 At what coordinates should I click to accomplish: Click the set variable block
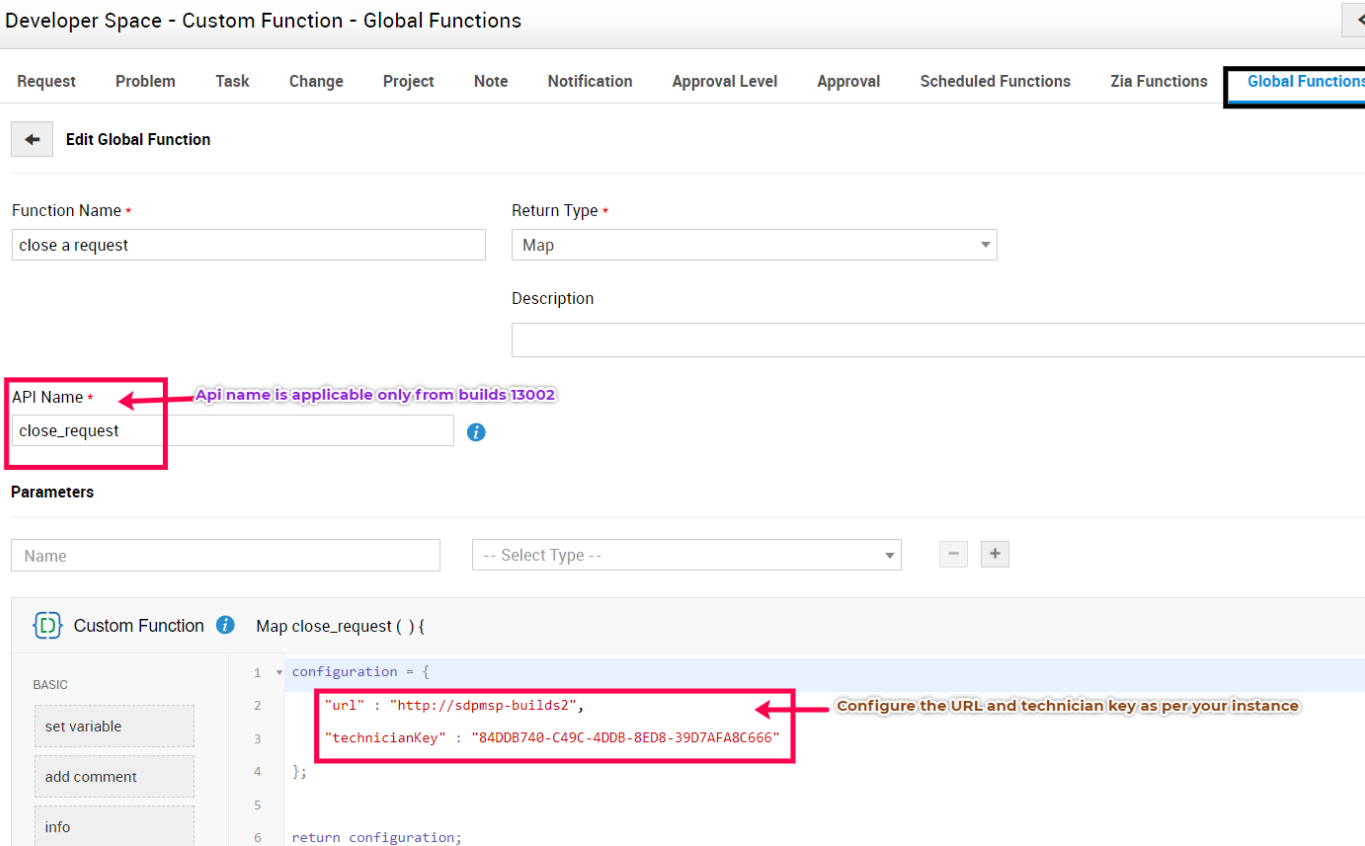(114, 726)
